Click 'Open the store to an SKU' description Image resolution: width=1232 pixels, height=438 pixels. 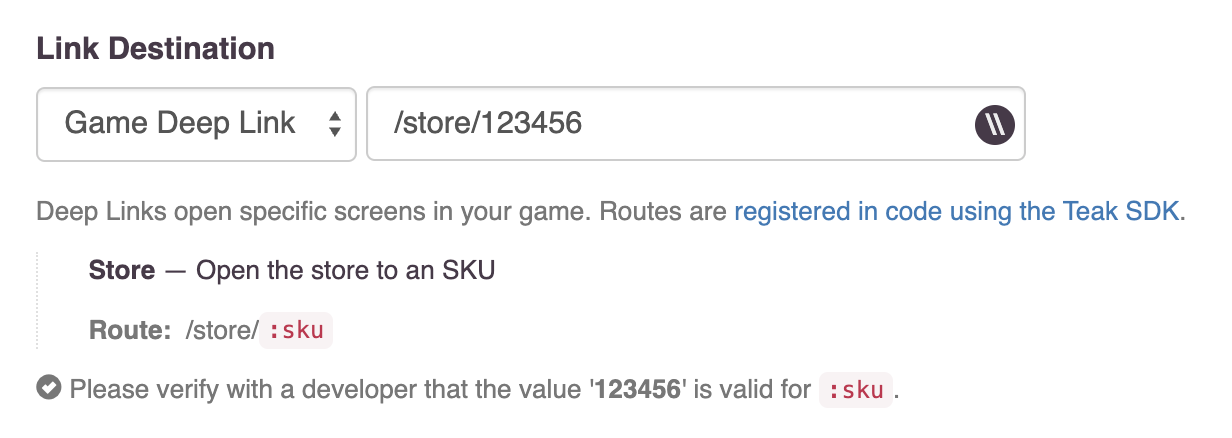pos(345,270)
